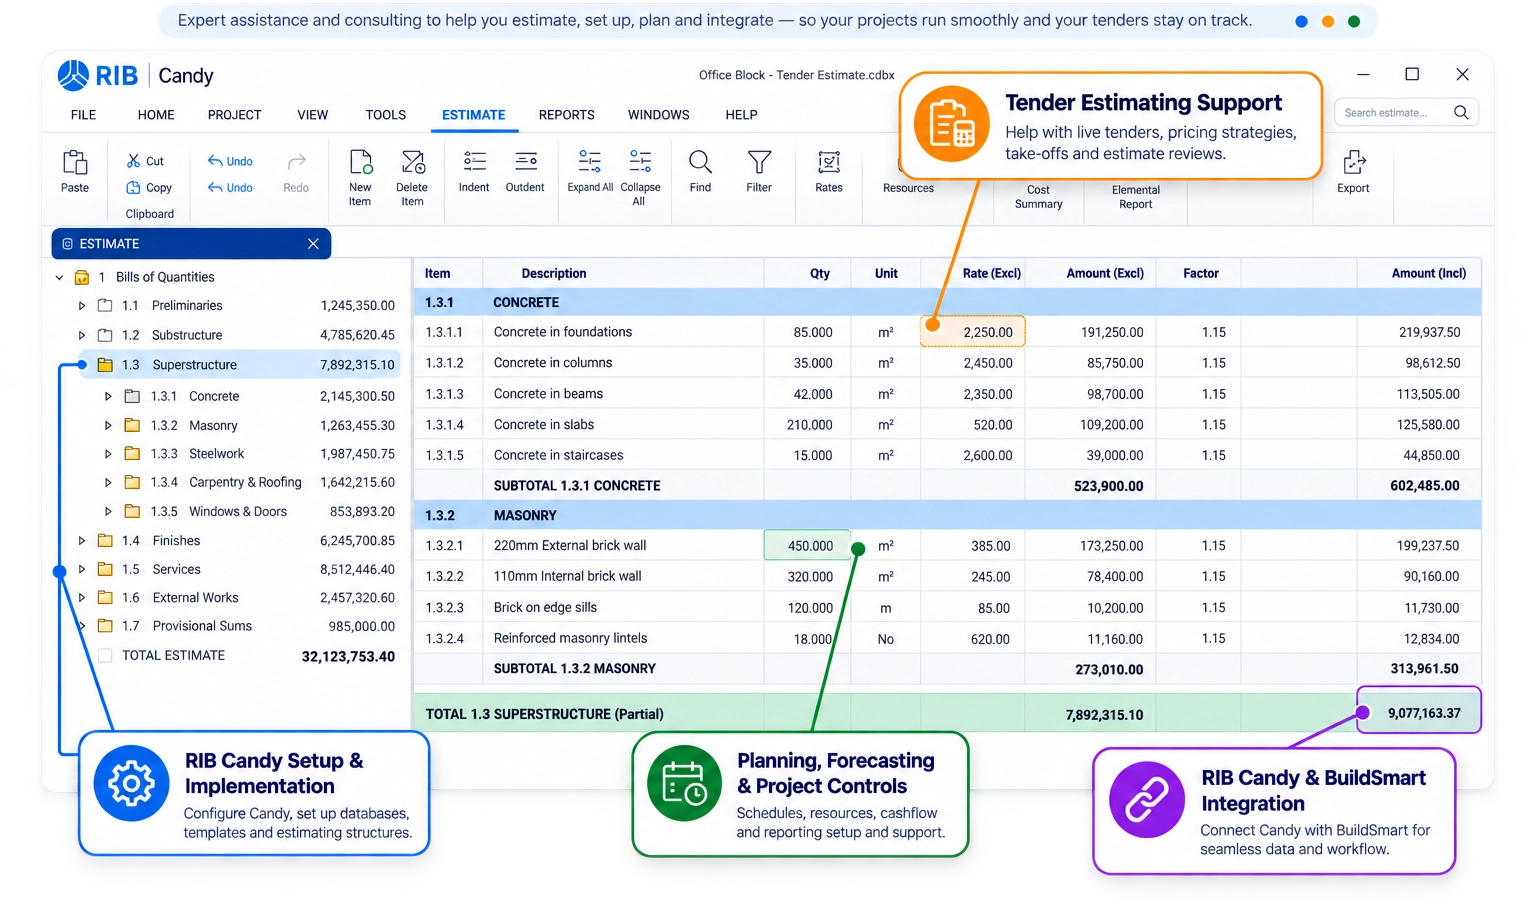Click the Resources toolbar button
1535x908 pixels.
908,188
